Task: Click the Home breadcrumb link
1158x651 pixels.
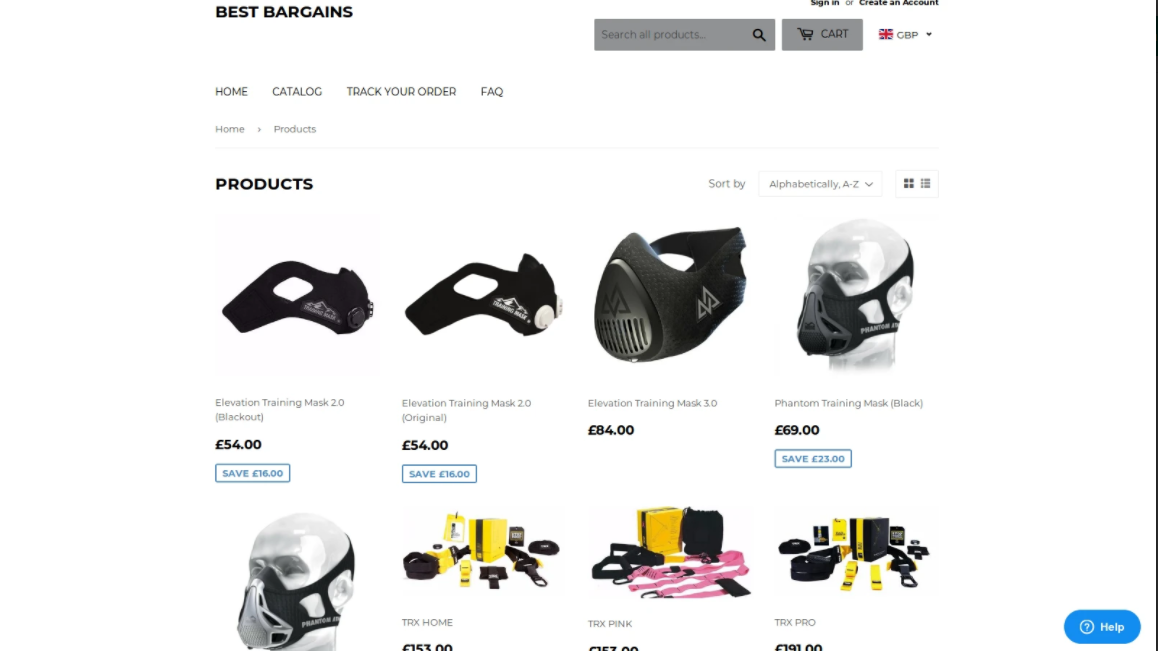Action: pos(230,129)
